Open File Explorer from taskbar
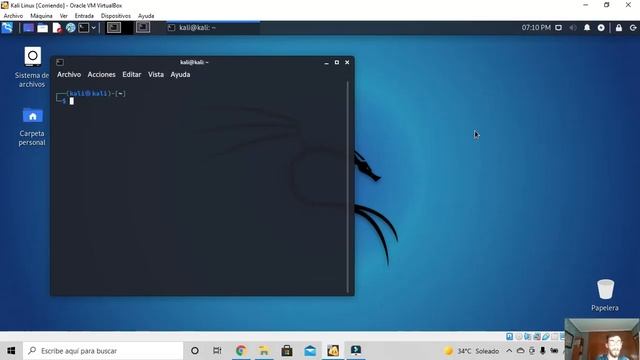 (x=264, y=351)
